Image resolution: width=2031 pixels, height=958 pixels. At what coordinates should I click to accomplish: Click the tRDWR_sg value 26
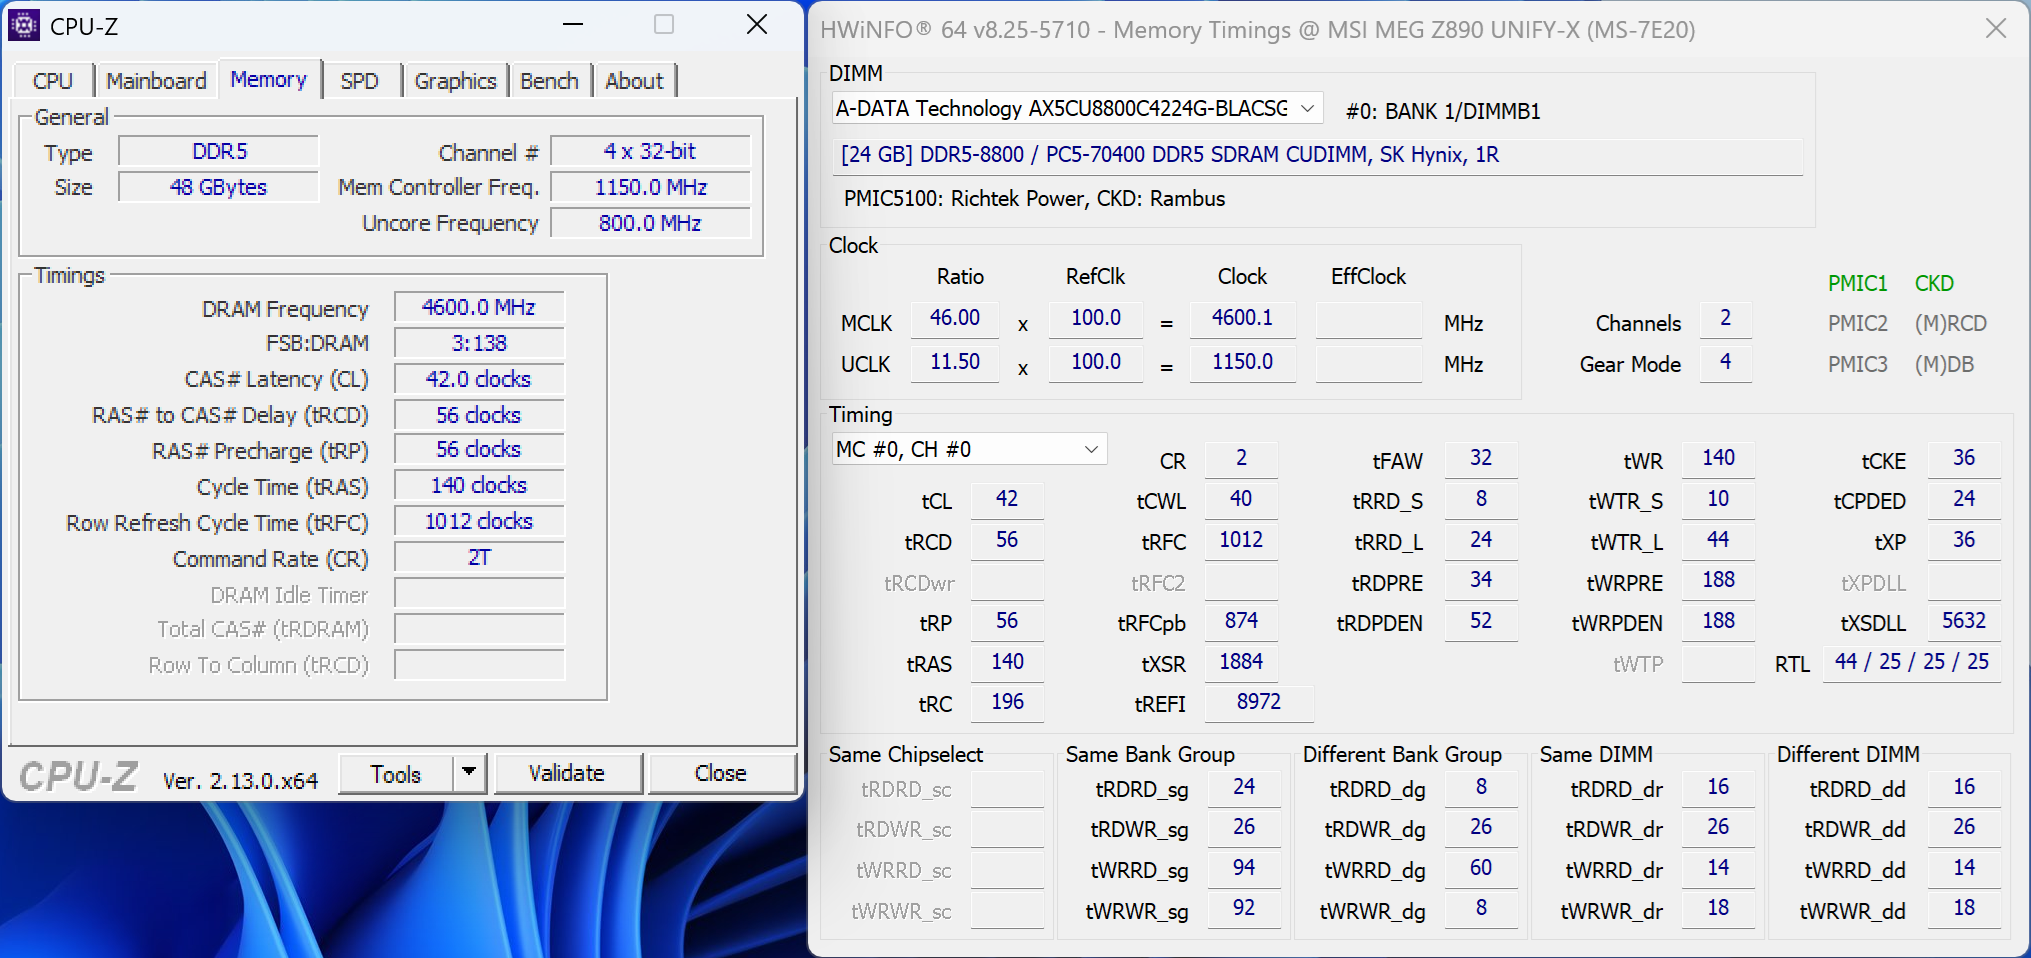pyautogui.click(x=1244, y=827)
